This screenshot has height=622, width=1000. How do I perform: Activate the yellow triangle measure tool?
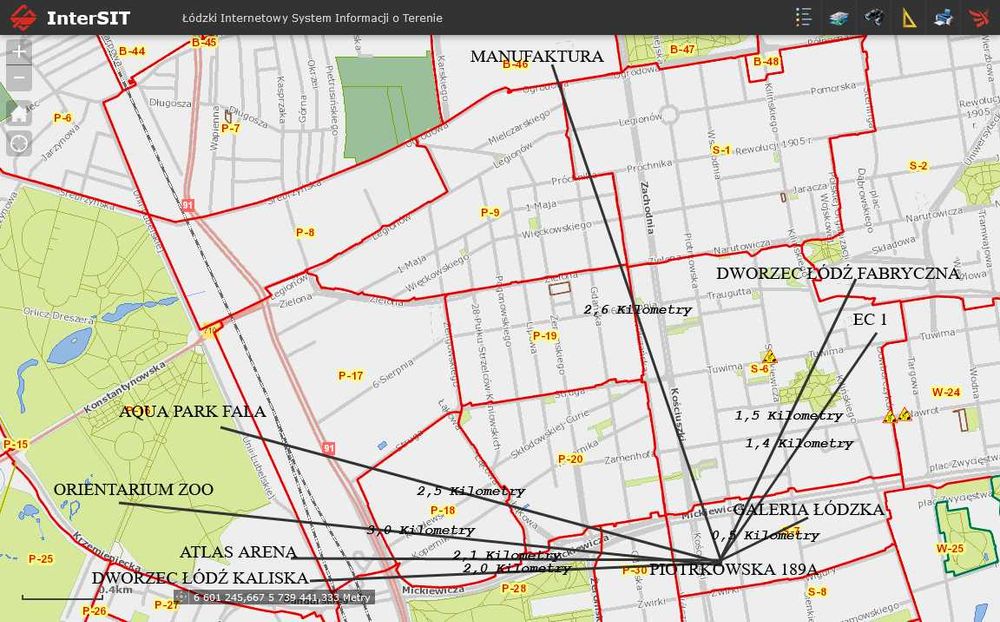[908, 17]
